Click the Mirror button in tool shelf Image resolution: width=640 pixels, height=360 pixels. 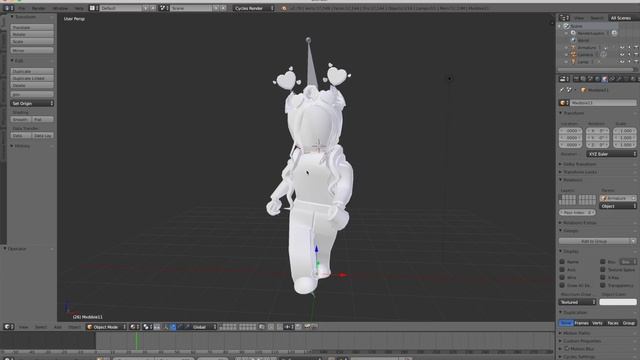pos(32,50)
